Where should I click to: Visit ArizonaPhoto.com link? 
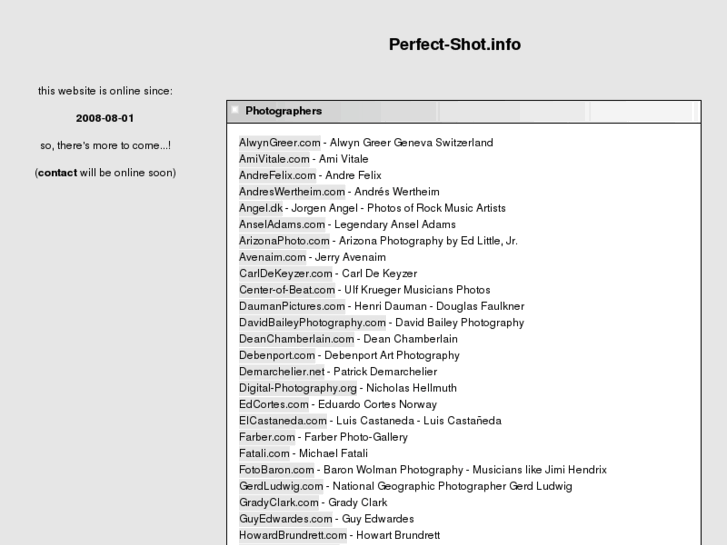[284, 241]
